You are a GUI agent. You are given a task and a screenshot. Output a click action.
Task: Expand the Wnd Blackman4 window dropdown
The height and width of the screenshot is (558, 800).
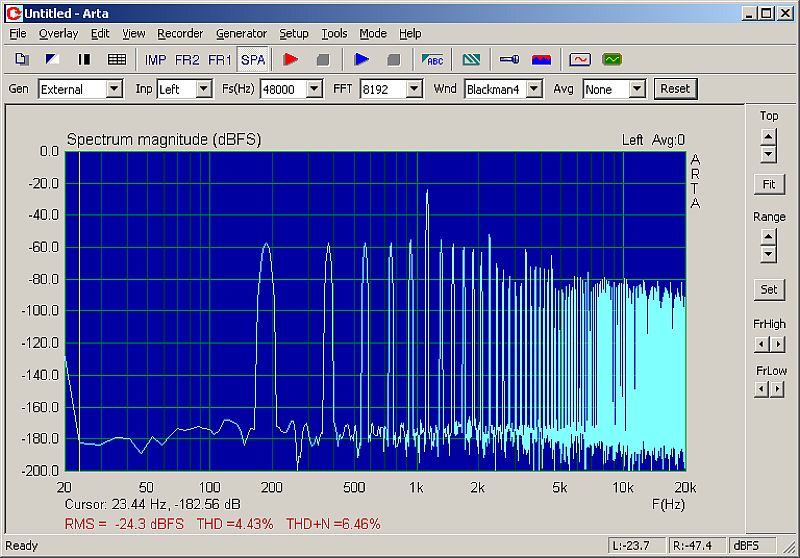534,89
